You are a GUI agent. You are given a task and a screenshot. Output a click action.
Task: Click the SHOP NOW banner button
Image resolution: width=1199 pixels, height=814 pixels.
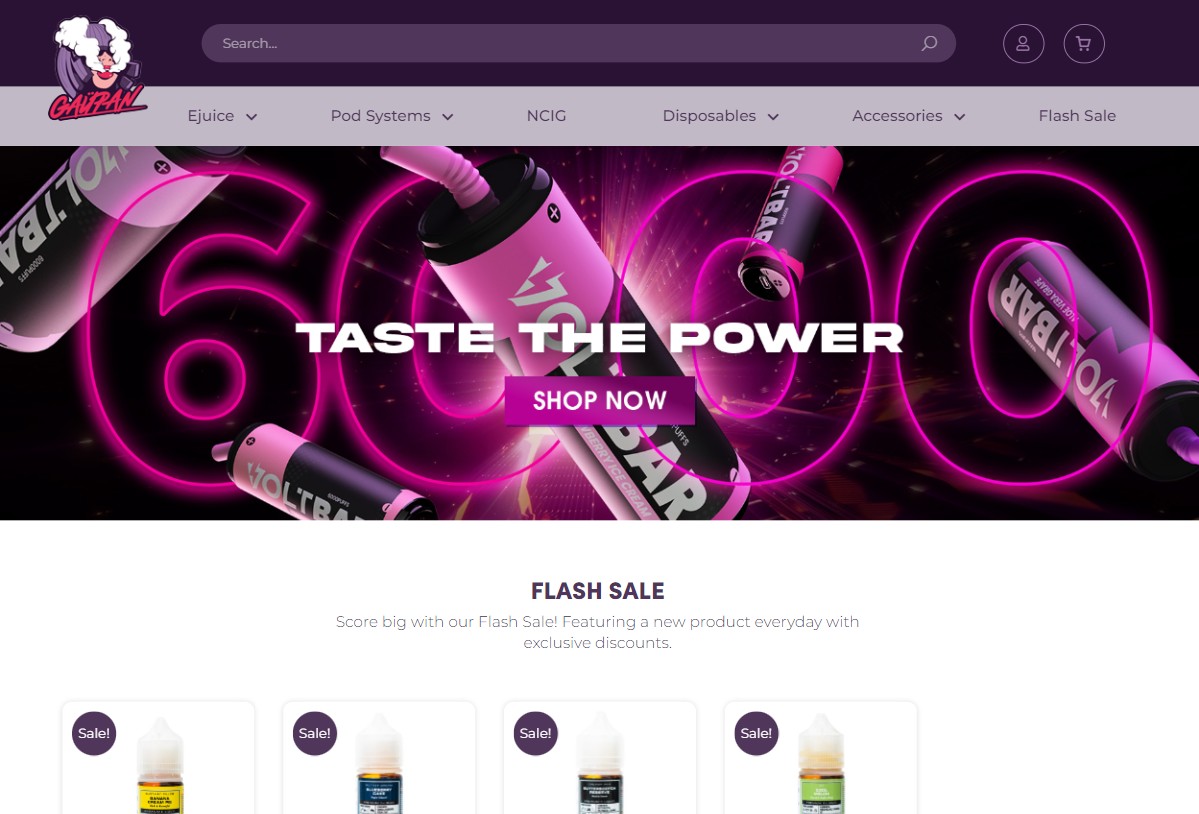pos(600,401)
